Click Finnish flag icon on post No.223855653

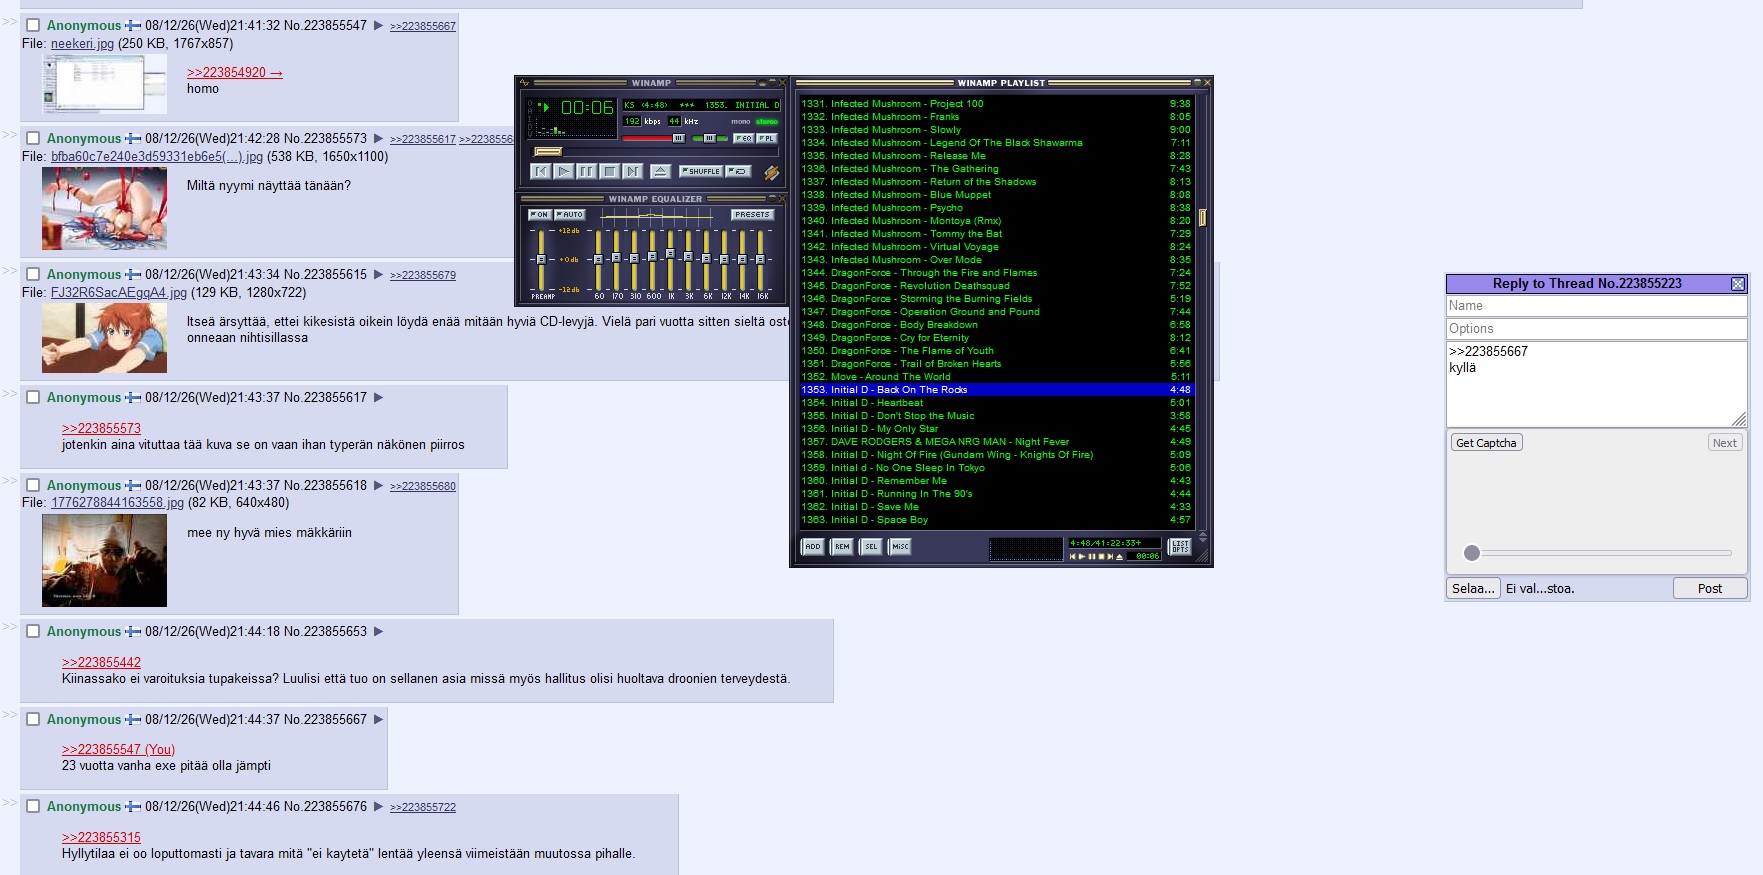coord(133,632)
